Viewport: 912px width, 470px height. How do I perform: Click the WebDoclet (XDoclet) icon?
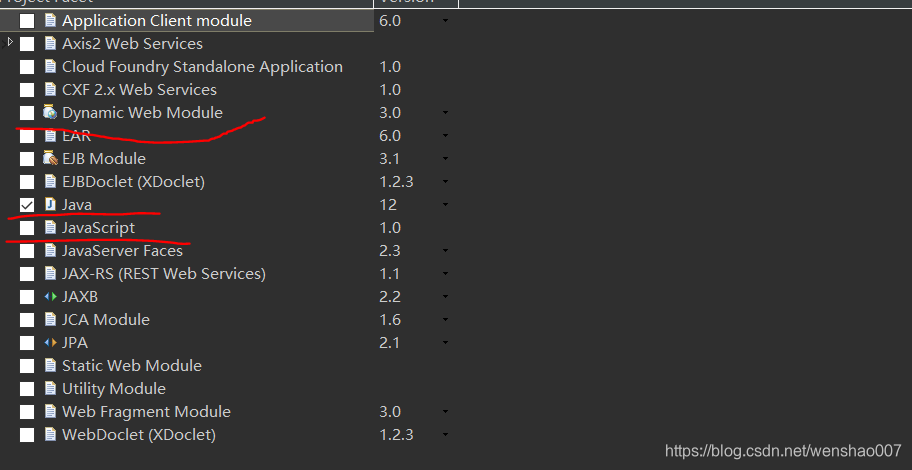50,435
